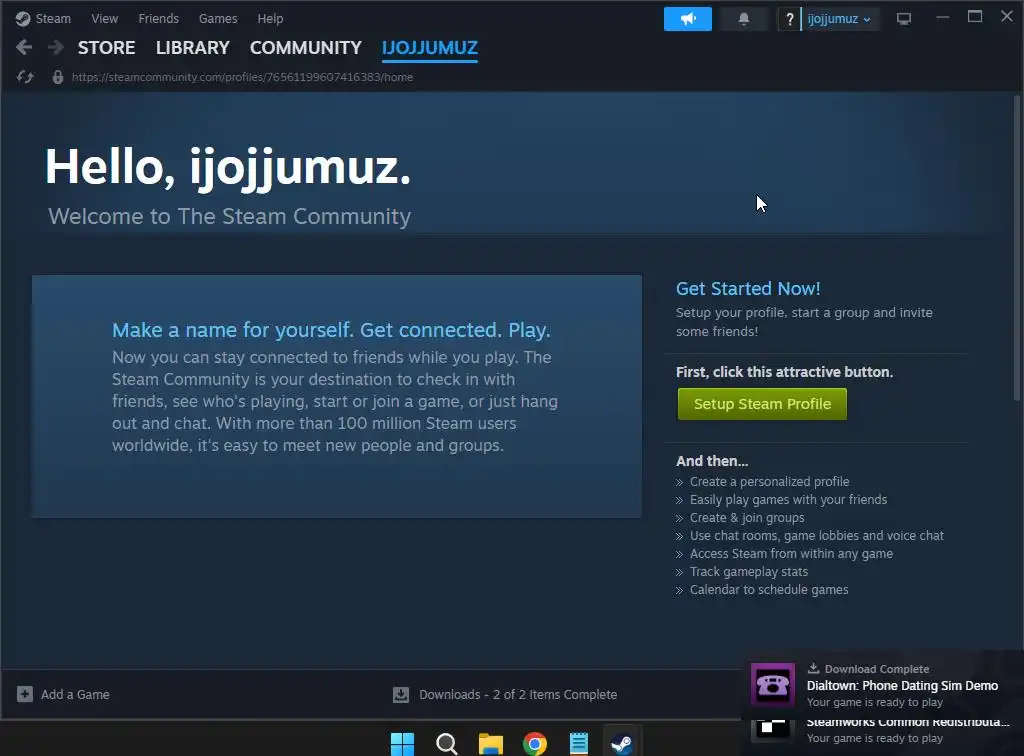The height and width of the screenshot is (756, 1024).
Task: Go forward with the right arrow
Action: pos(56,47)
